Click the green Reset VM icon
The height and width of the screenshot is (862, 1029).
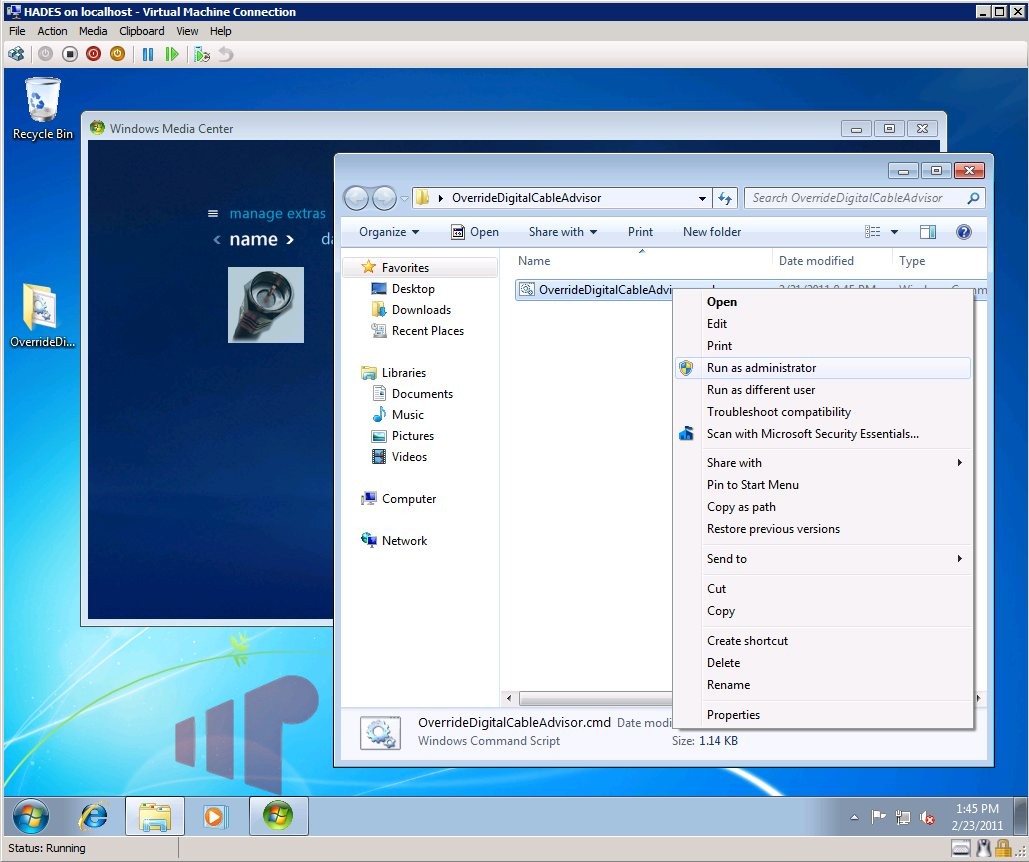[171, 54]
